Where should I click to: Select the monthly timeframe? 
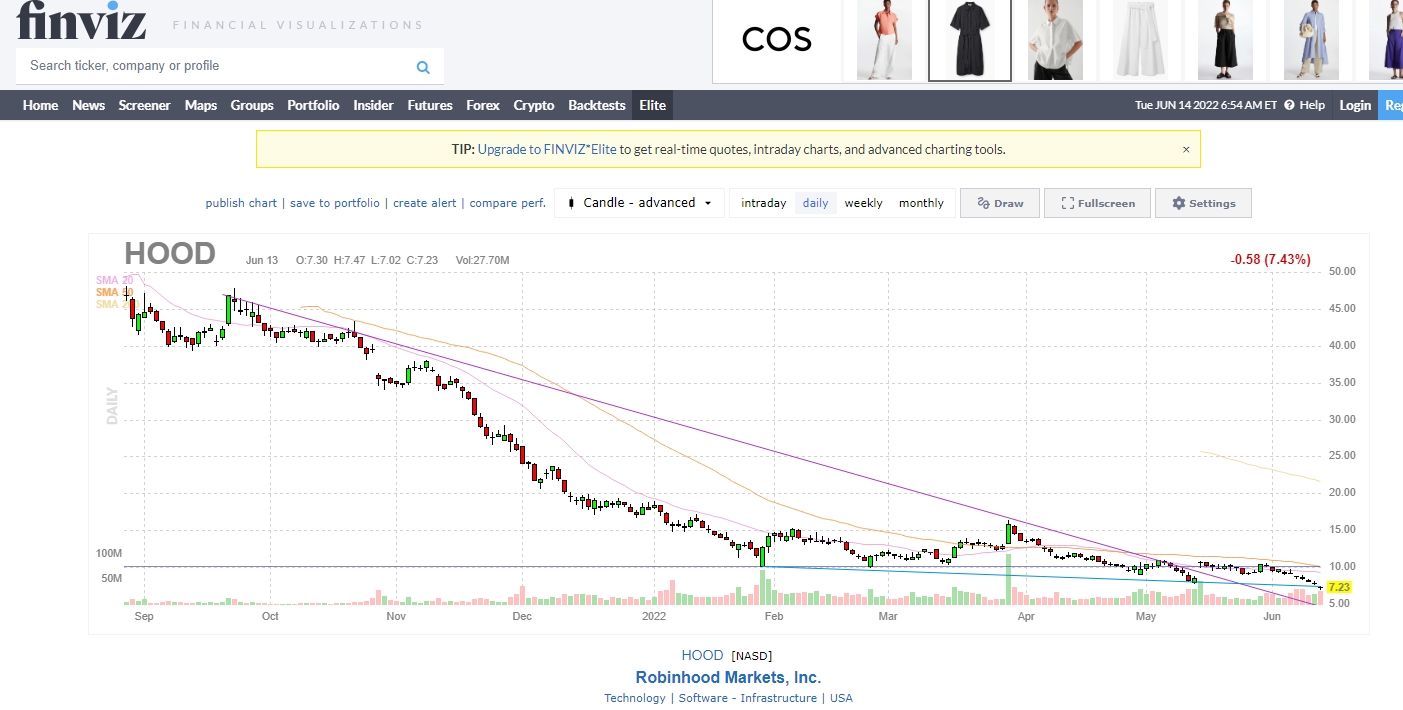(x=921, y=203)
